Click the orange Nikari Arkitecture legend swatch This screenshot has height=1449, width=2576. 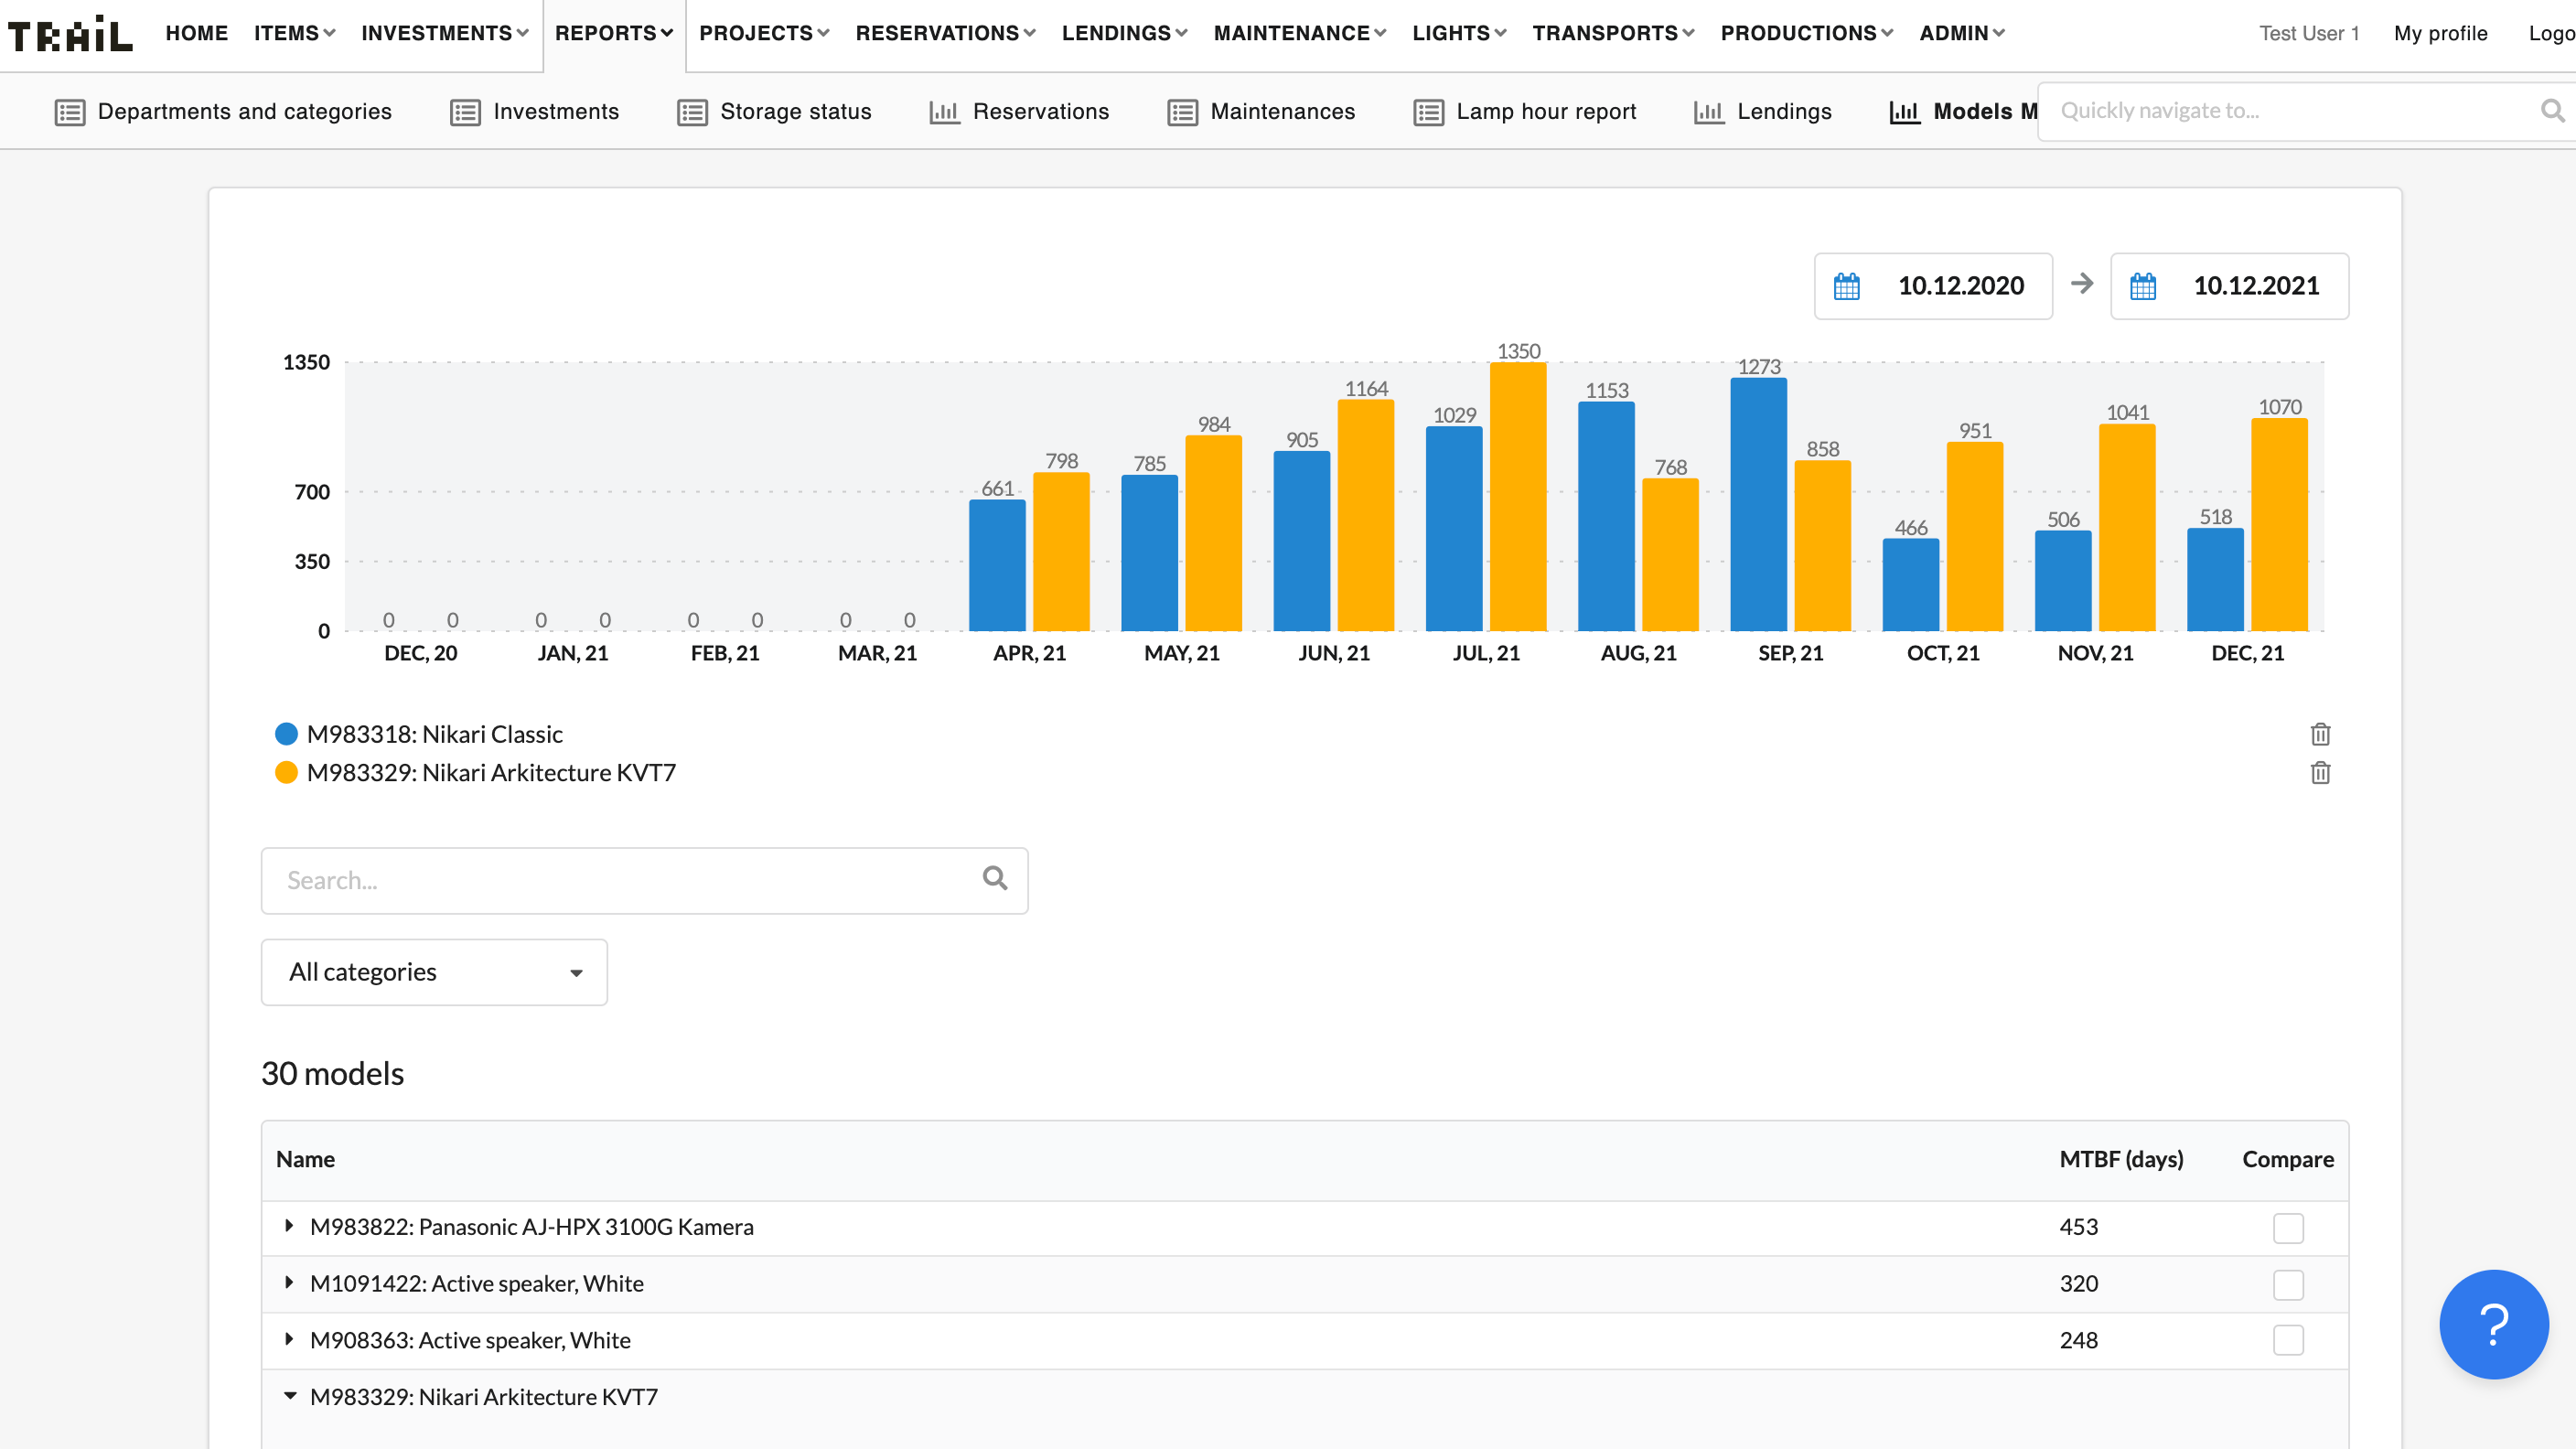(286, 772)
